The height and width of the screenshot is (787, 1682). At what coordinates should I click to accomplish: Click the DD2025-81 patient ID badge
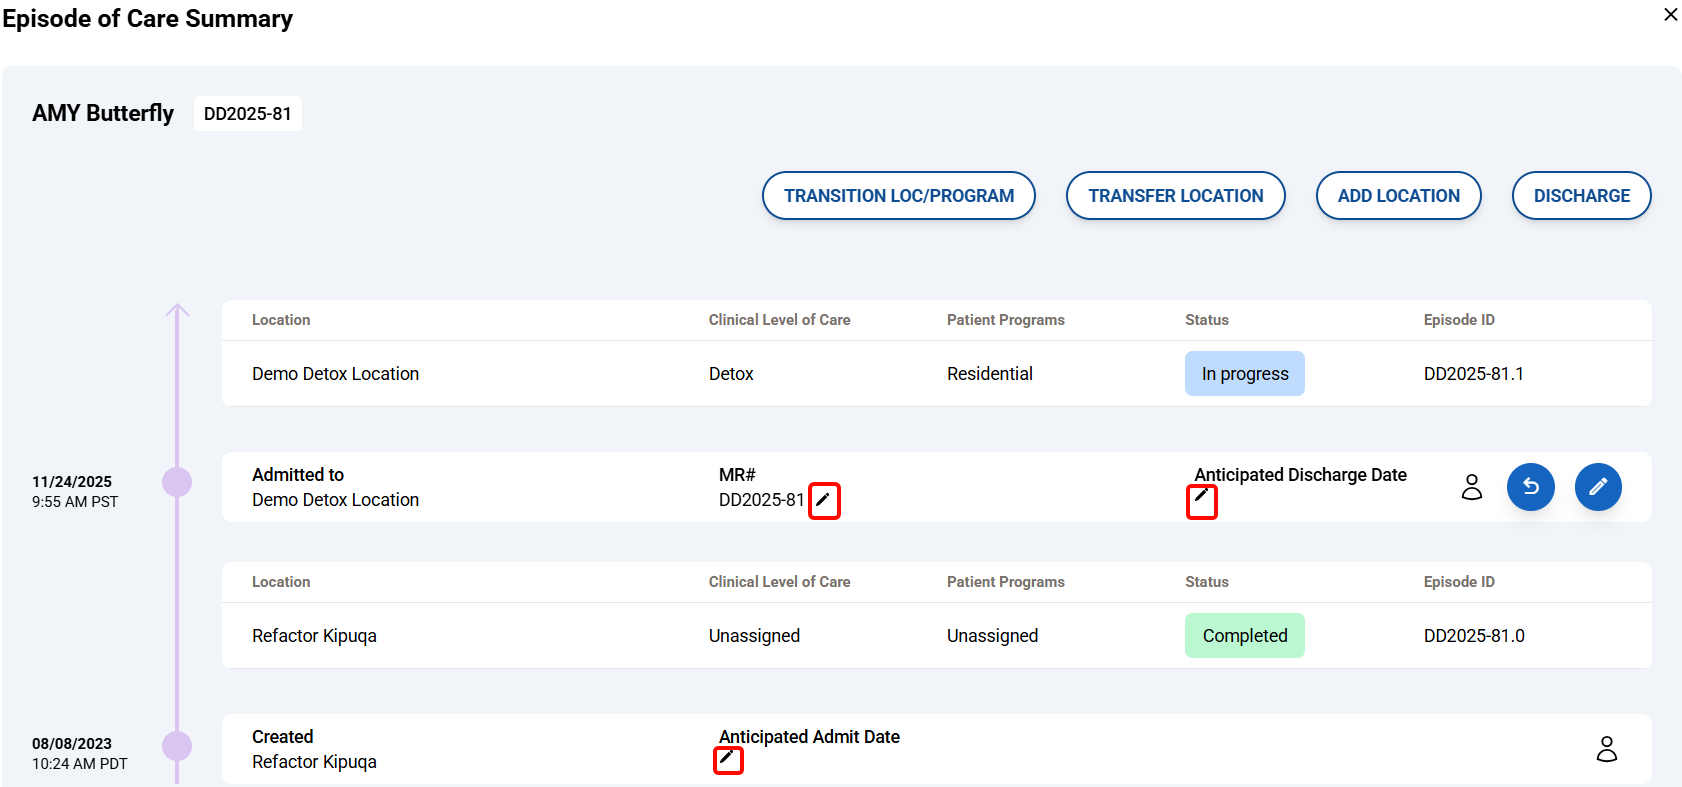[247, 114]
